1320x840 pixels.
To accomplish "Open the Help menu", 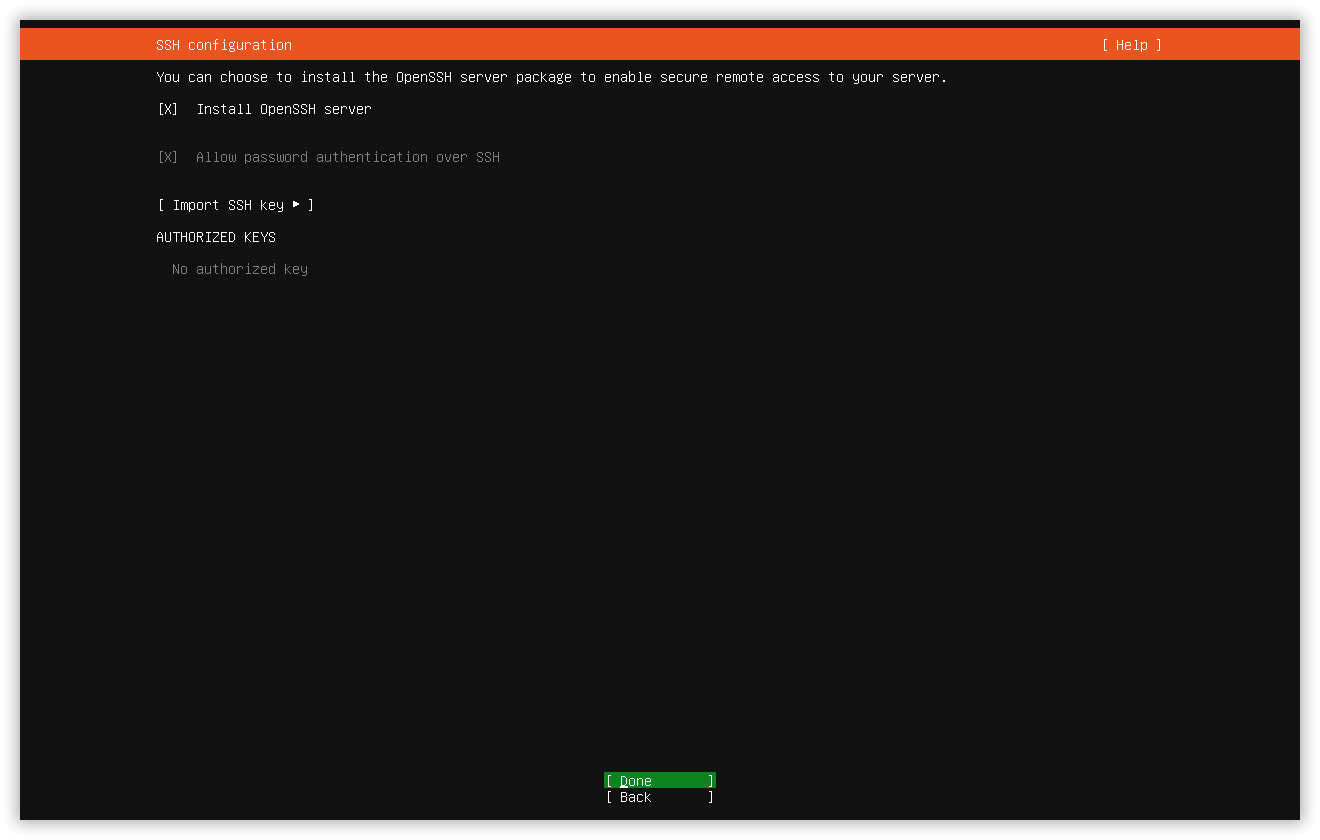I will 1132,45.
